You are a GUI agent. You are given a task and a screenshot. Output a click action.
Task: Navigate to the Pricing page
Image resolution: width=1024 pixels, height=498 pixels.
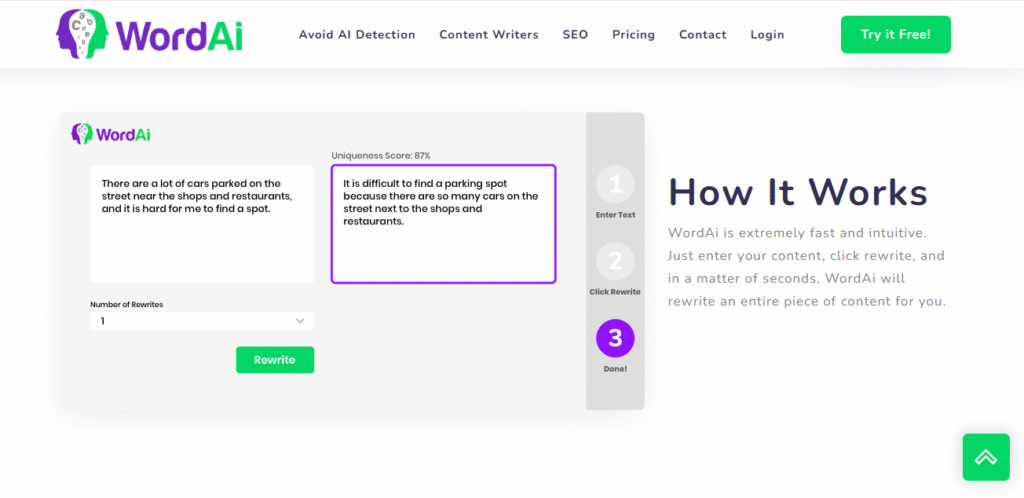[x=633, y=35]
